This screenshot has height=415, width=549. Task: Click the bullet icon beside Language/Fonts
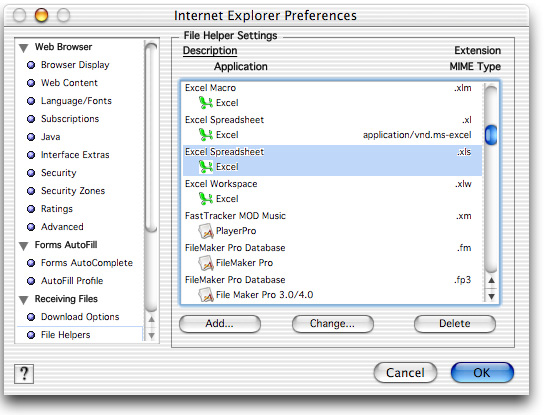point(31,101)
